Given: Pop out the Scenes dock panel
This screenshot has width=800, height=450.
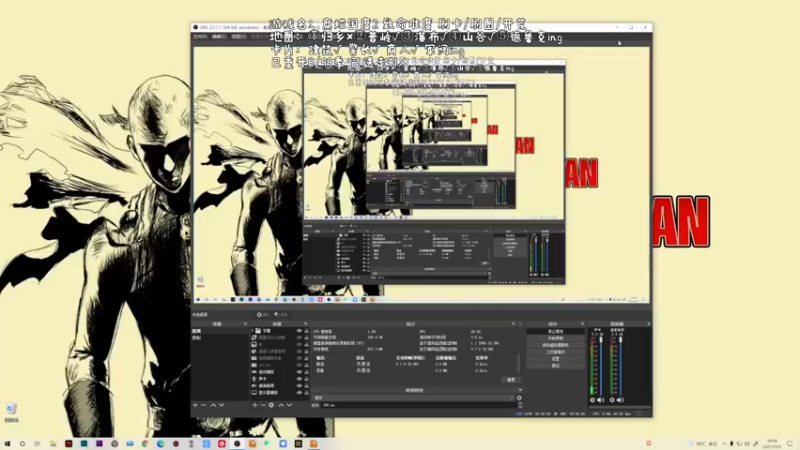Looking at the screenshot, I should click(245, 324).
